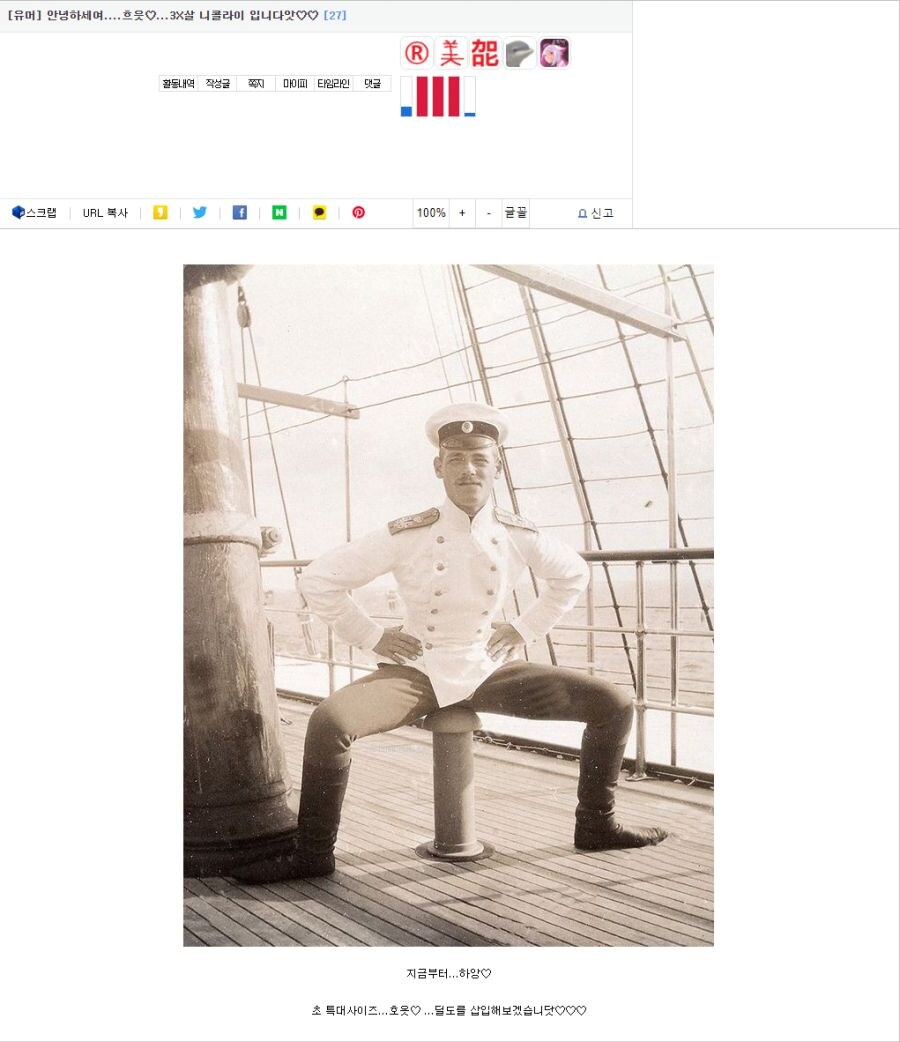
Task: Share post to Facebook
Action: (x=239, y=213)
